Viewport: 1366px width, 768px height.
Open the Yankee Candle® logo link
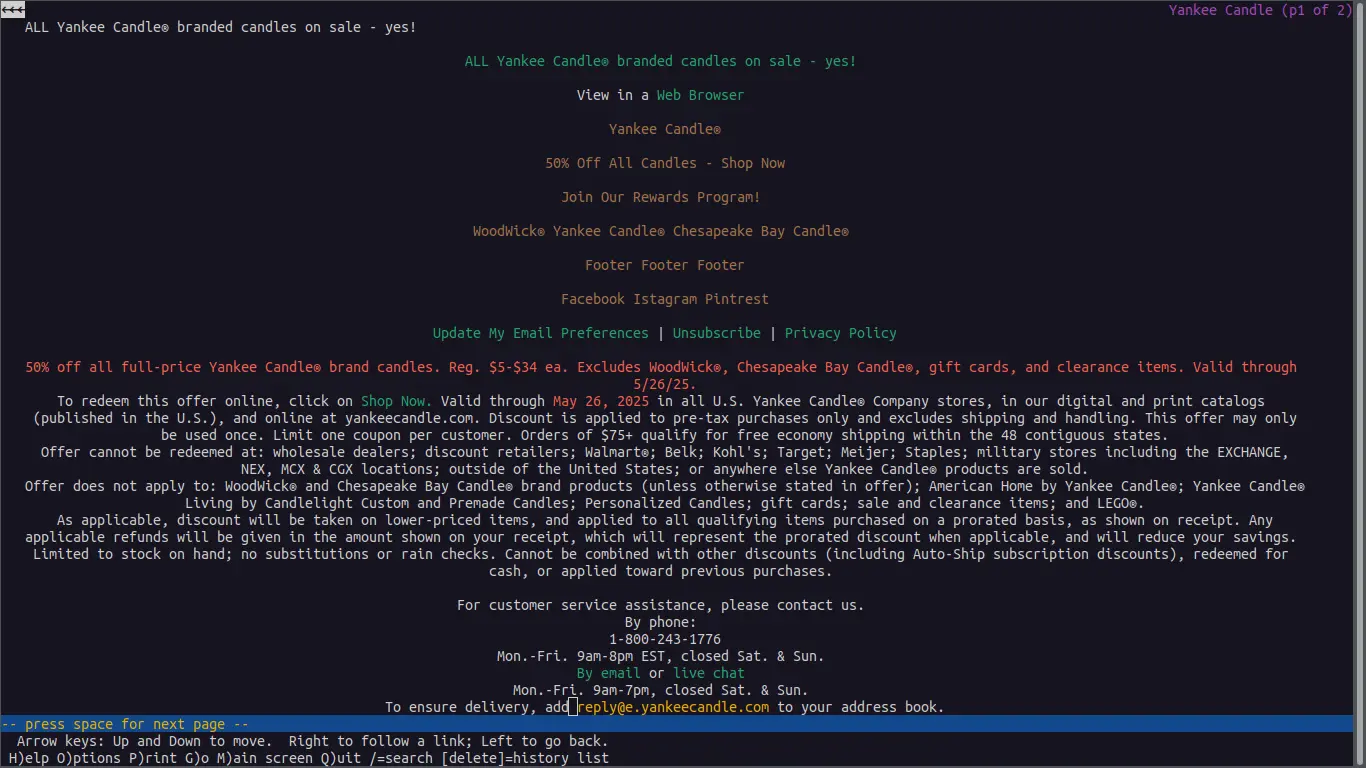coord(665,129)
